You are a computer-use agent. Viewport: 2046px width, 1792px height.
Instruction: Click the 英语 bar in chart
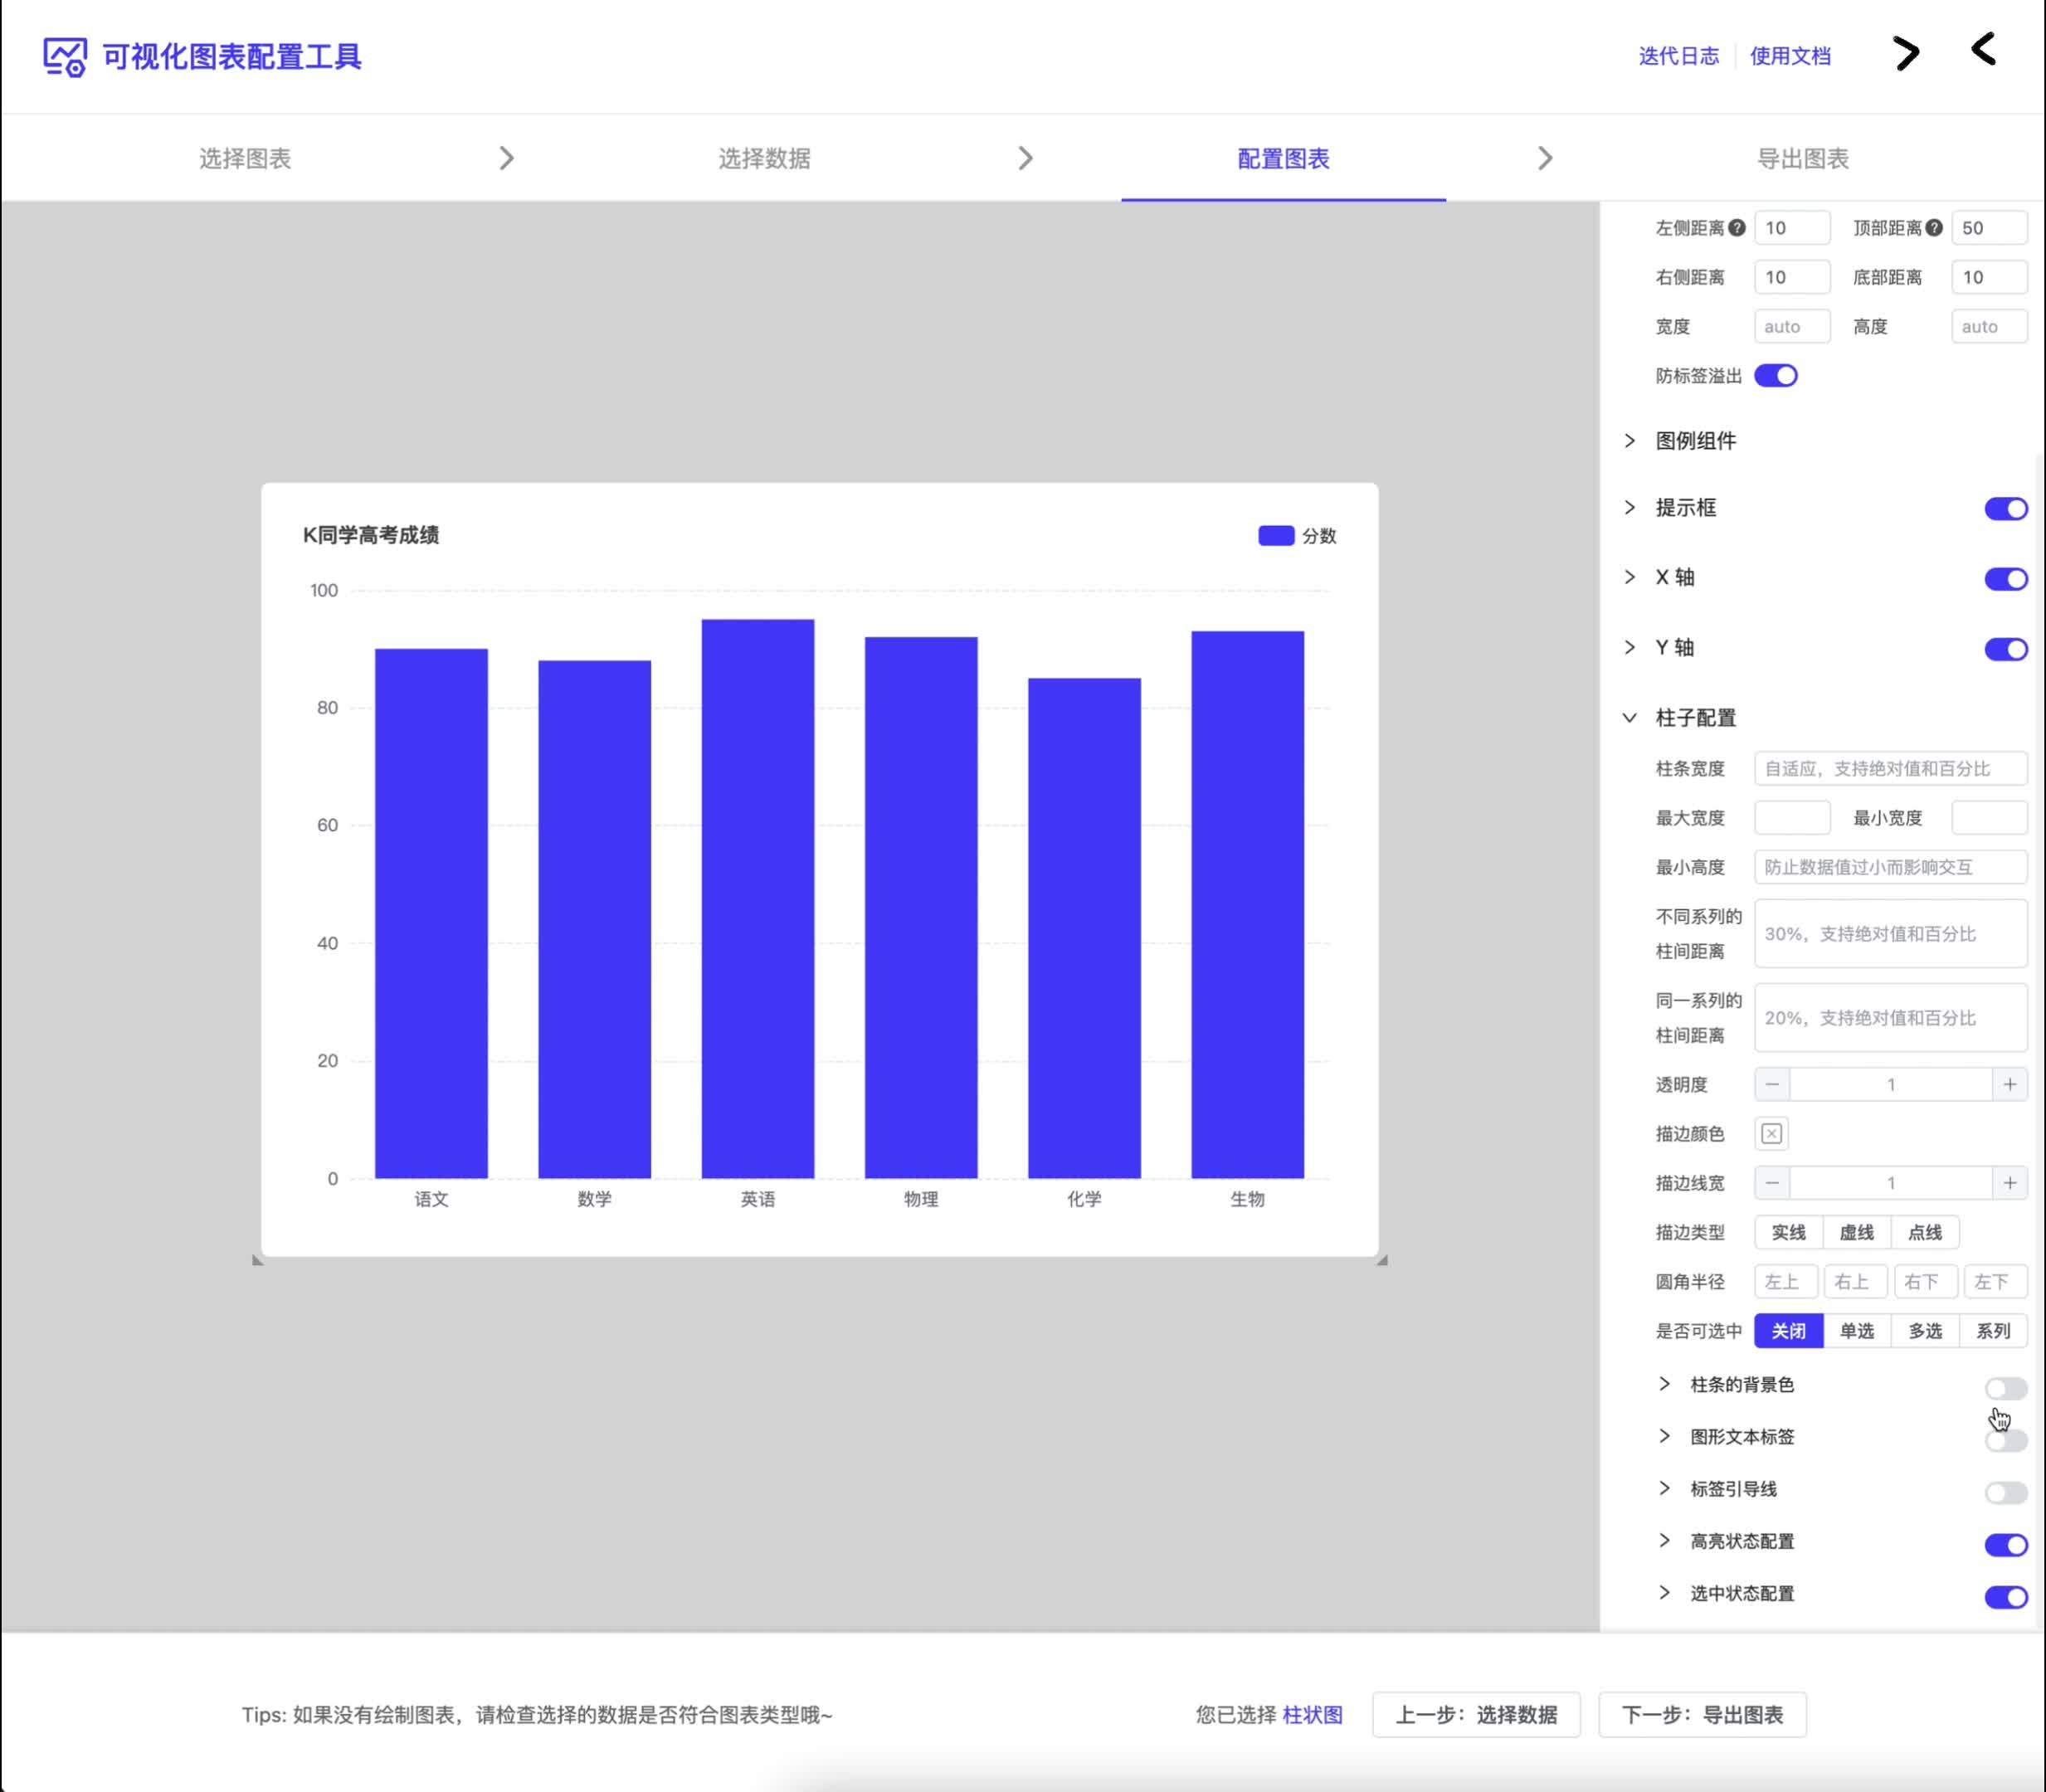pos(758,898)
